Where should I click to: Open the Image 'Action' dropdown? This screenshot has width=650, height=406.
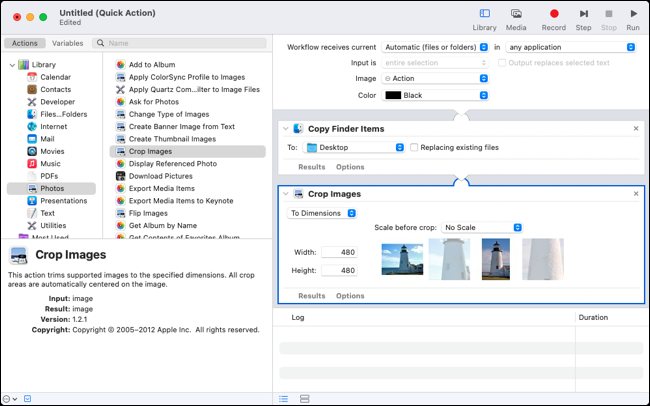click(x=435, y=78)
